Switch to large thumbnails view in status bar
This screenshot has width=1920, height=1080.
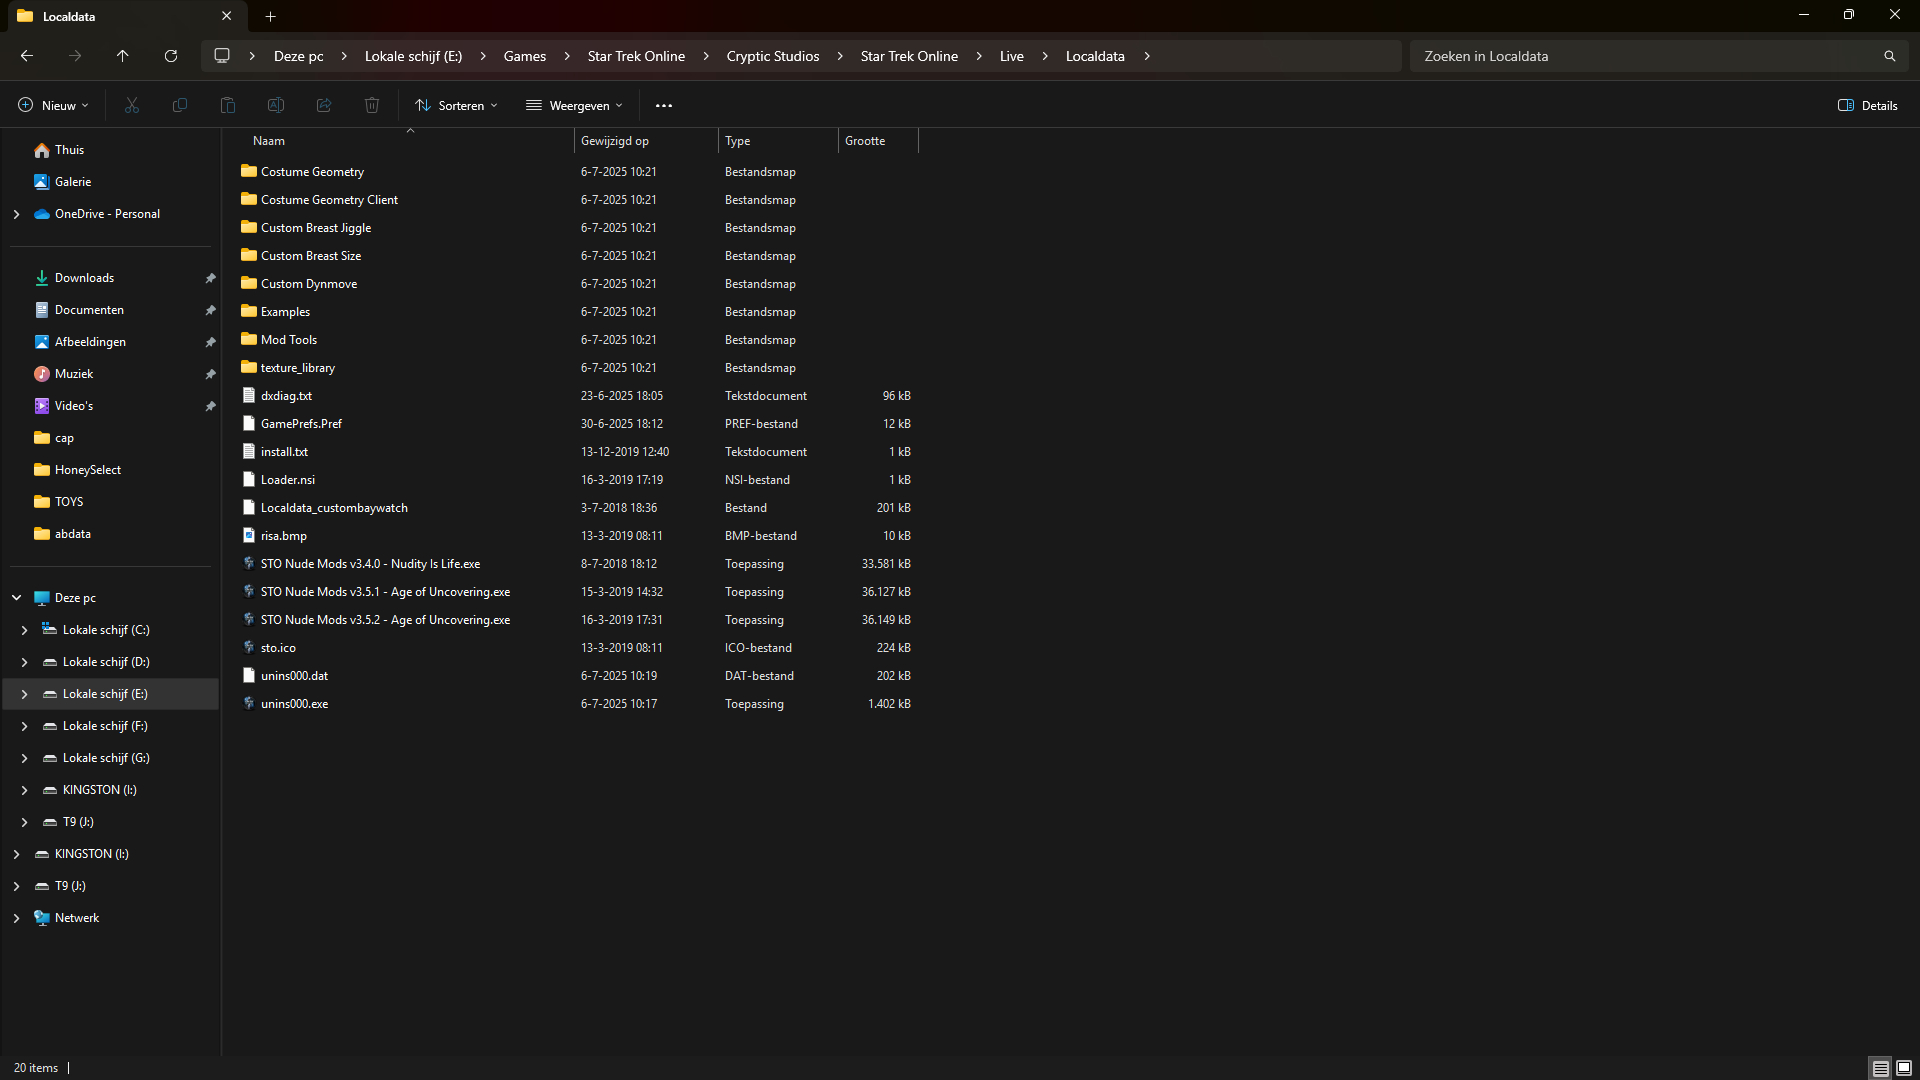(x=1904, y=1068)
